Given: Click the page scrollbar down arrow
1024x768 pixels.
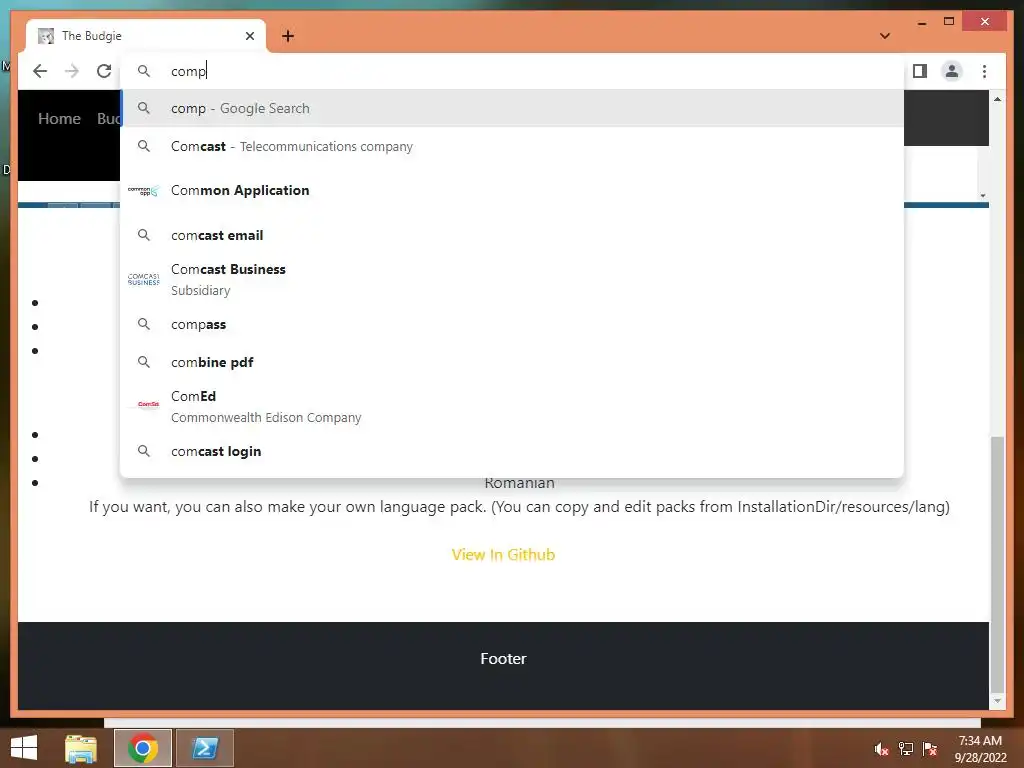Looking at the screenshot, I should tap(997, 701).
